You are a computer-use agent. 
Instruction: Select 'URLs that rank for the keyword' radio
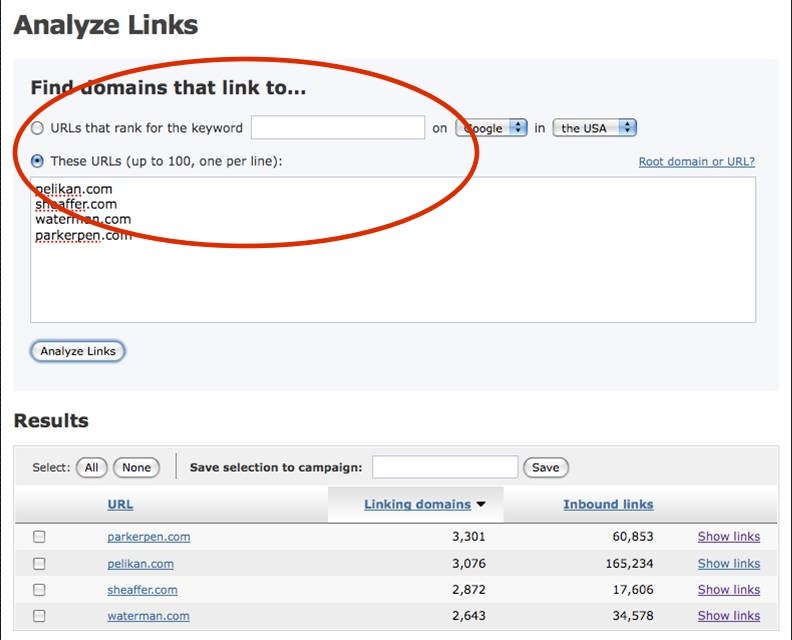[x=37, y=128]
